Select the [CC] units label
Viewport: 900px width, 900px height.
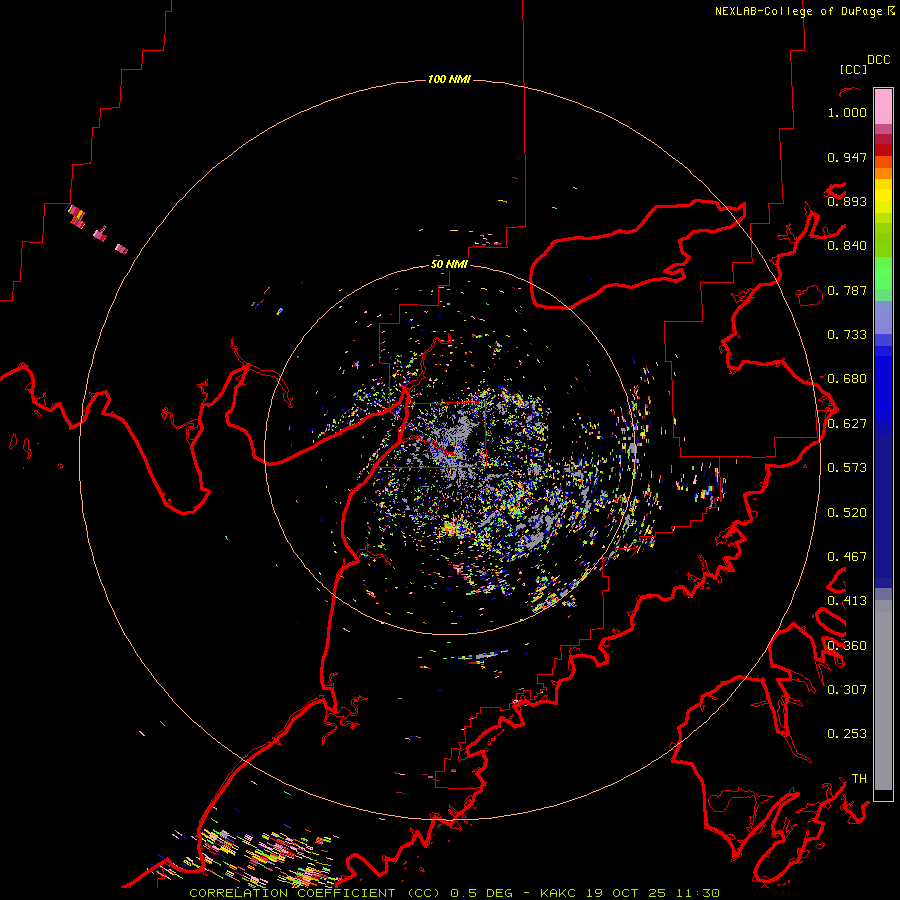(x=853, y=69)
